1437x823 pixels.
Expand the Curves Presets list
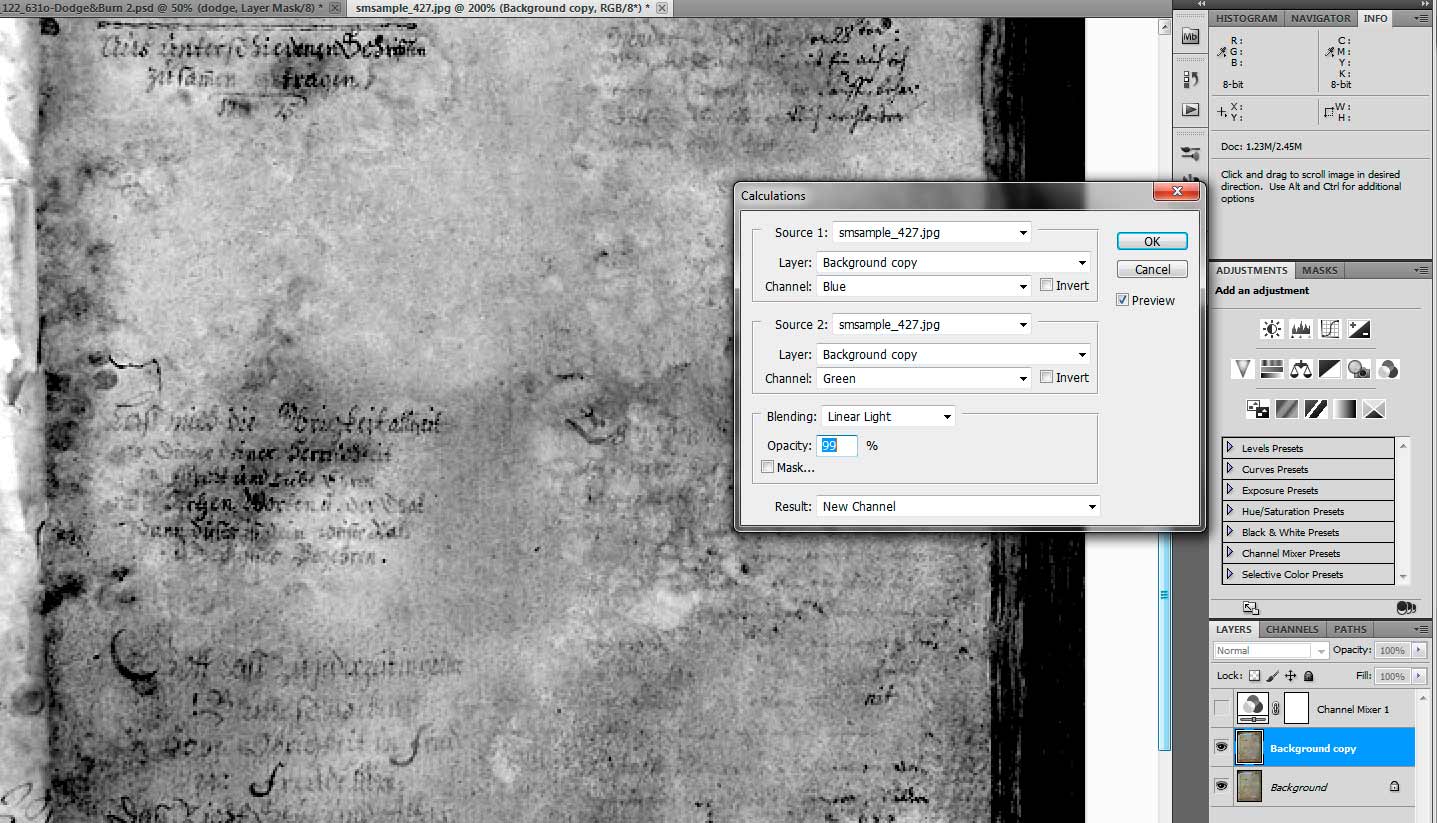tap(1230, 469)
